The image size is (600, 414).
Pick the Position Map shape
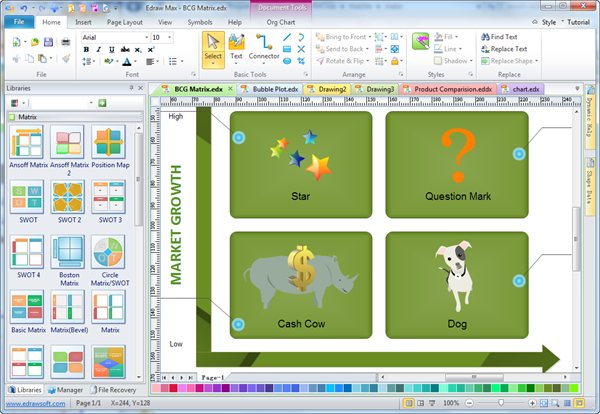click(108, 142)
